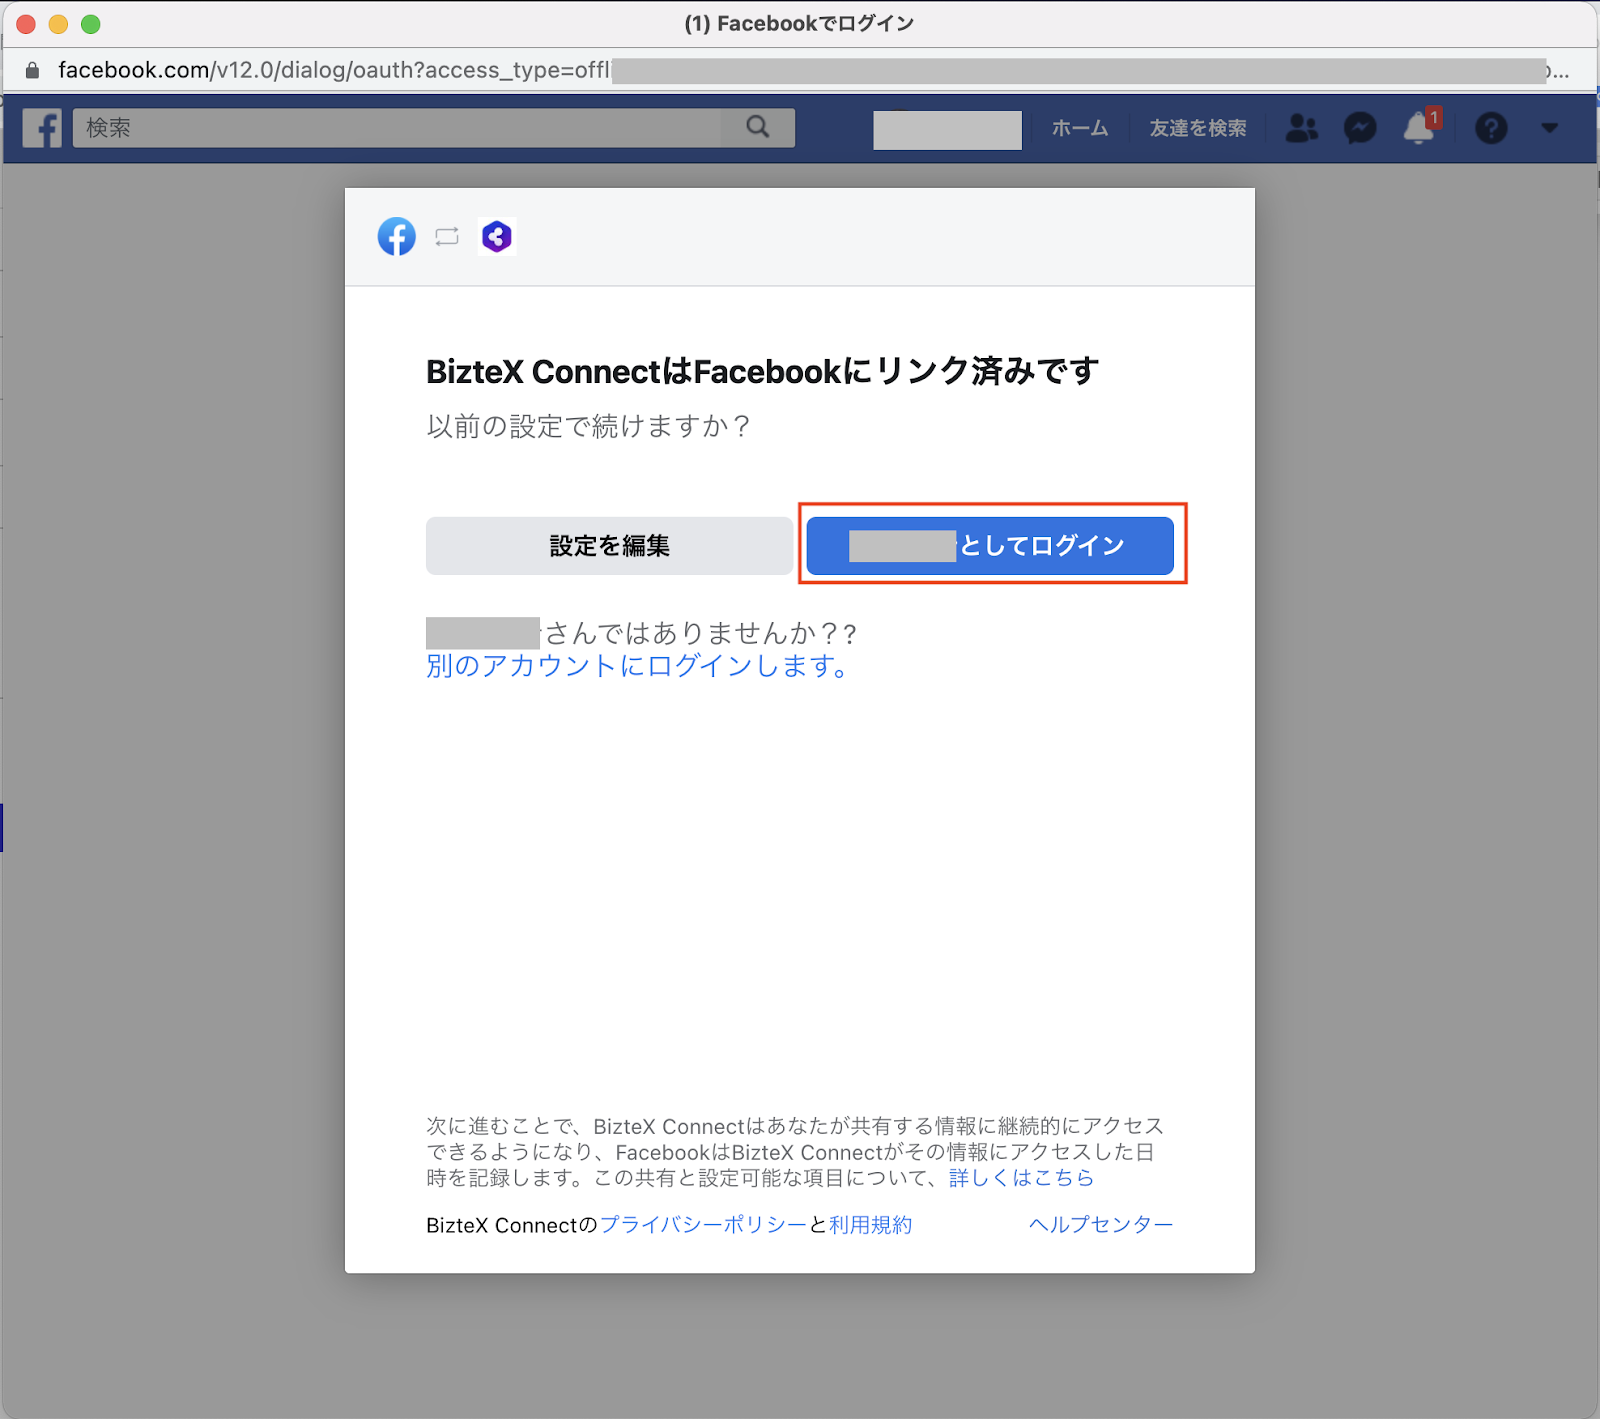Close the Facebook login window

click(x=26, y=24)
